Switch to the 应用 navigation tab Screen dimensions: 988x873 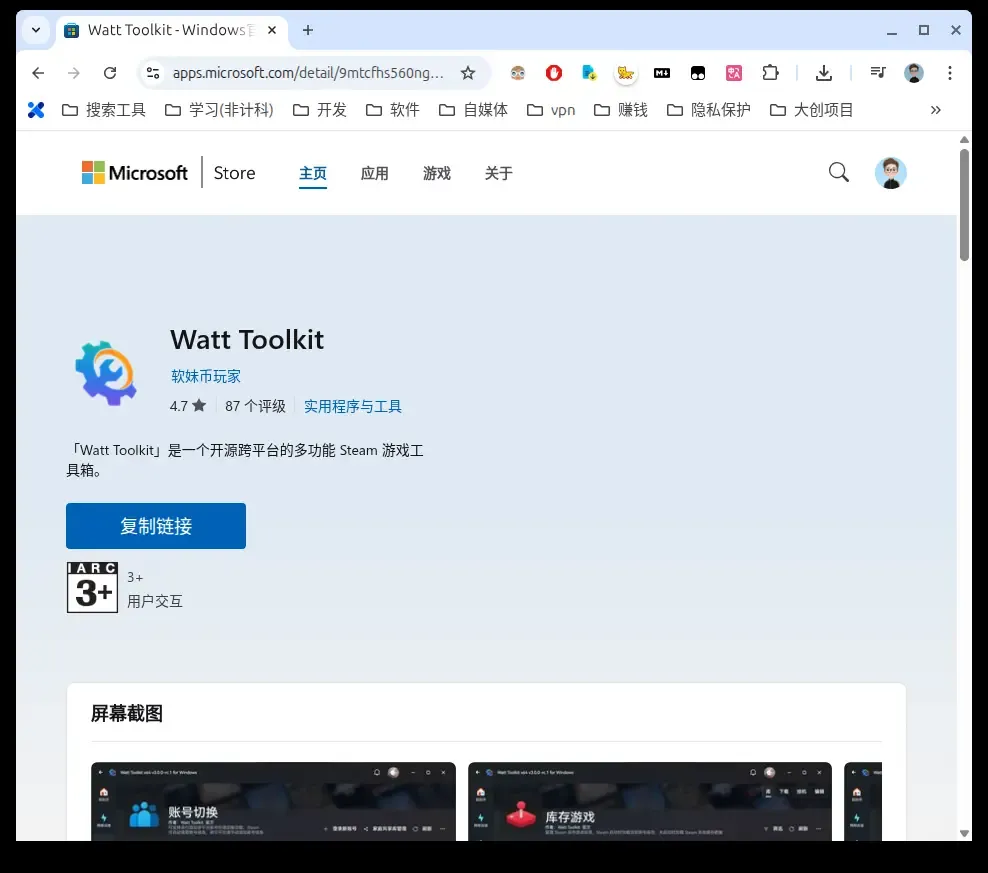coord(375,172)
